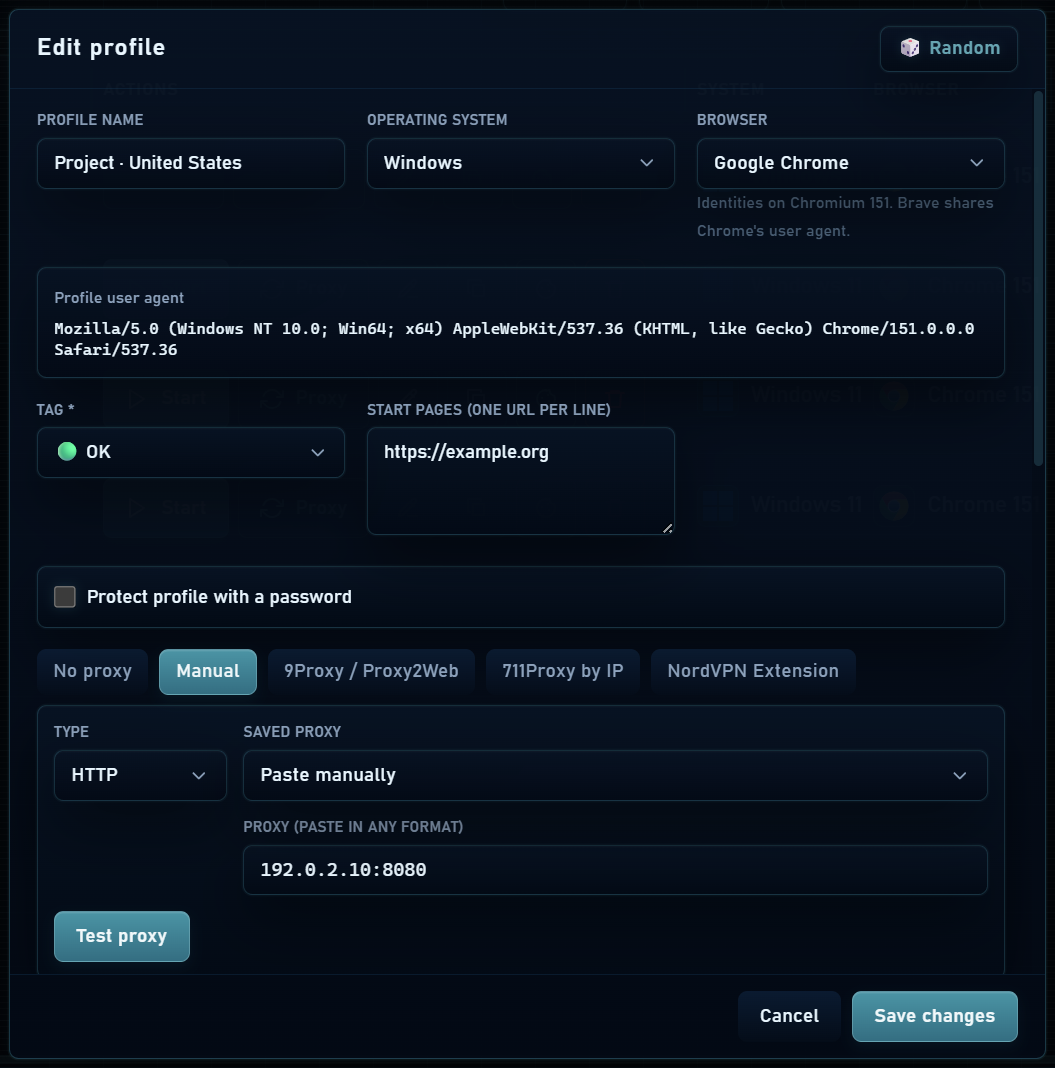Click the 'Proxy (paste in any format)' label

click(x=353, y=827)
